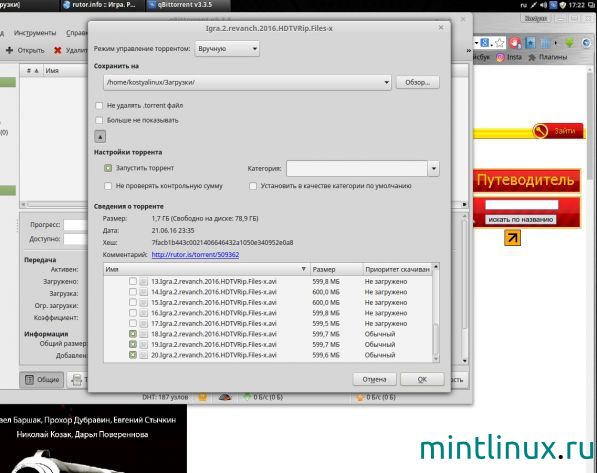Click the blue search engine icon in browser bar

(x=485, y=43)
